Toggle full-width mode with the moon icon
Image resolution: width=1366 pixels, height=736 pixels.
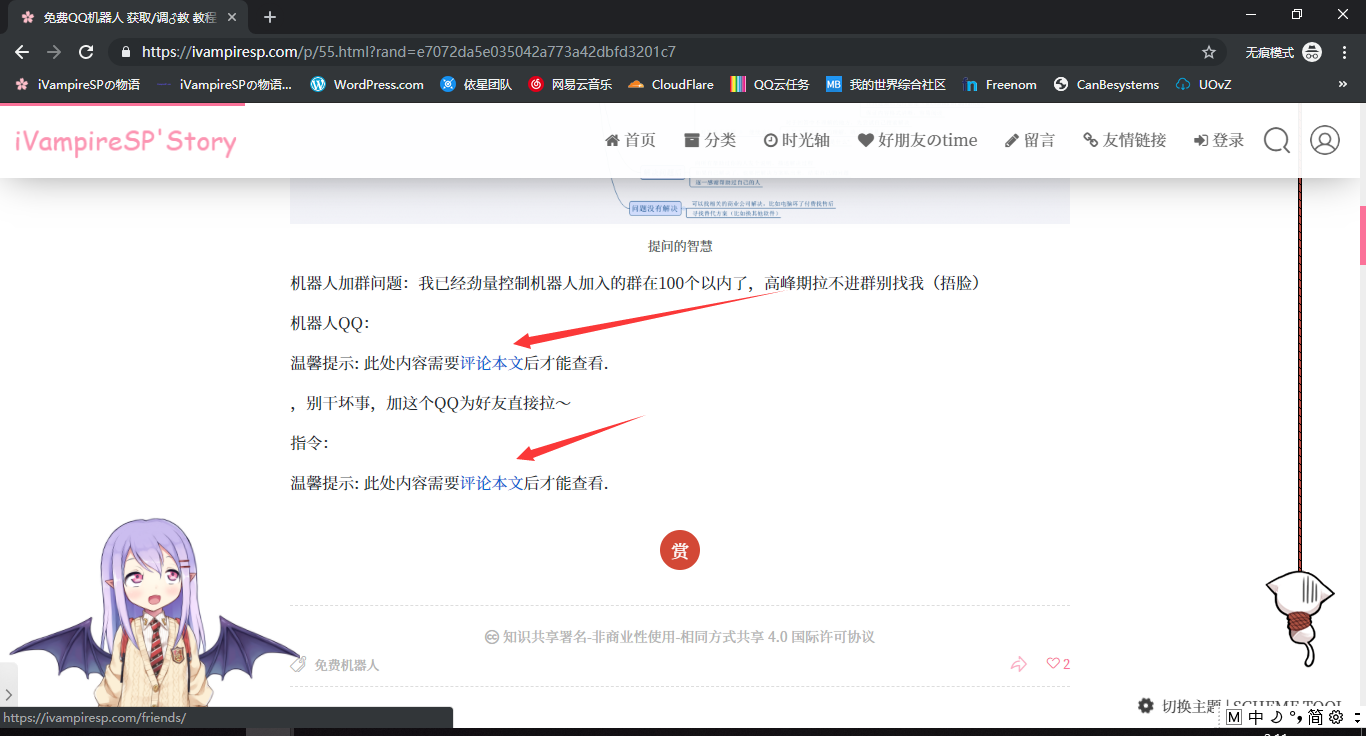coord(1276,716)
